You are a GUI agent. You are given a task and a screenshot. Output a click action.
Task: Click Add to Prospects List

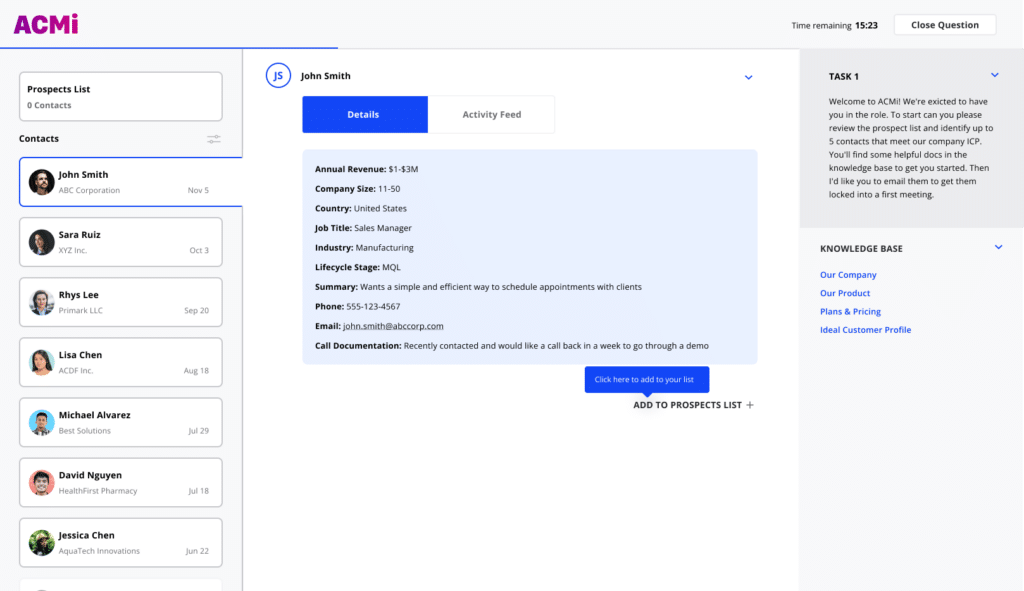coord(694,405)
